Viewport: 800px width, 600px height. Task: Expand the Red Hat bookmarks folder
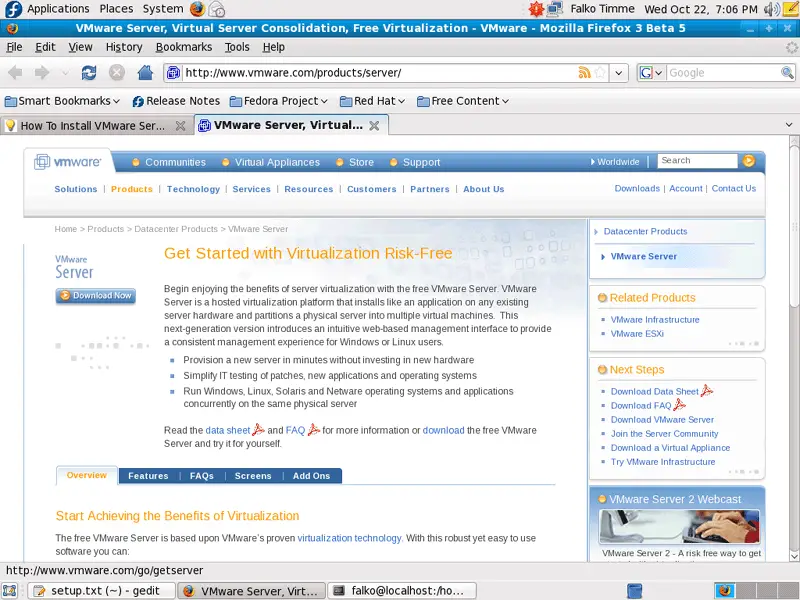tap(372, 101)
